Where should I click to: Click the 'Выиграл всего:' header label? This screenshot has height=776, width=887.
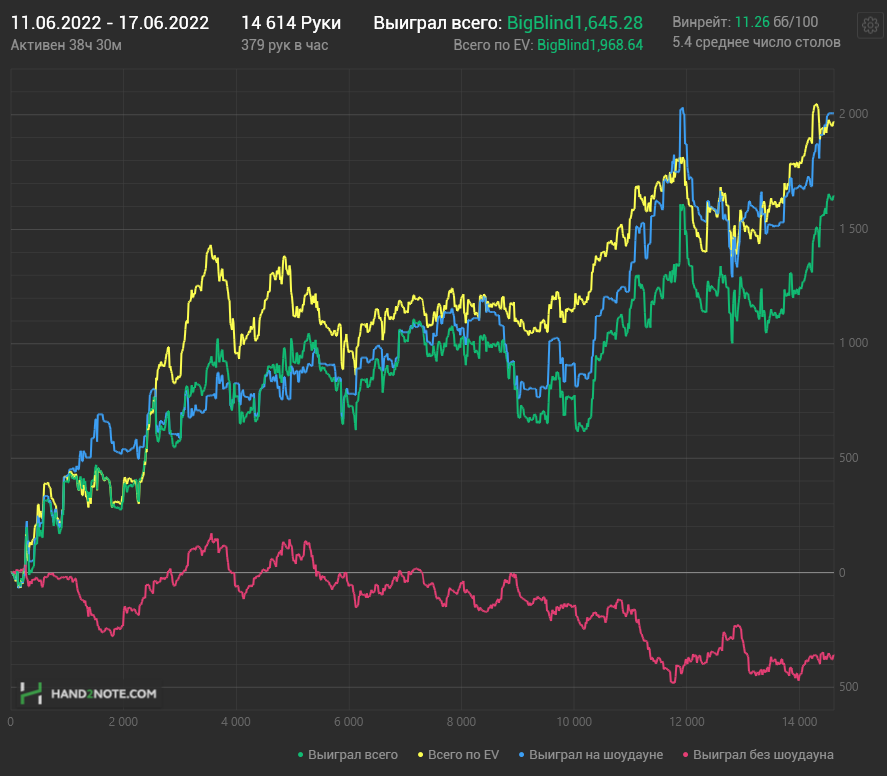pos(437,23)
